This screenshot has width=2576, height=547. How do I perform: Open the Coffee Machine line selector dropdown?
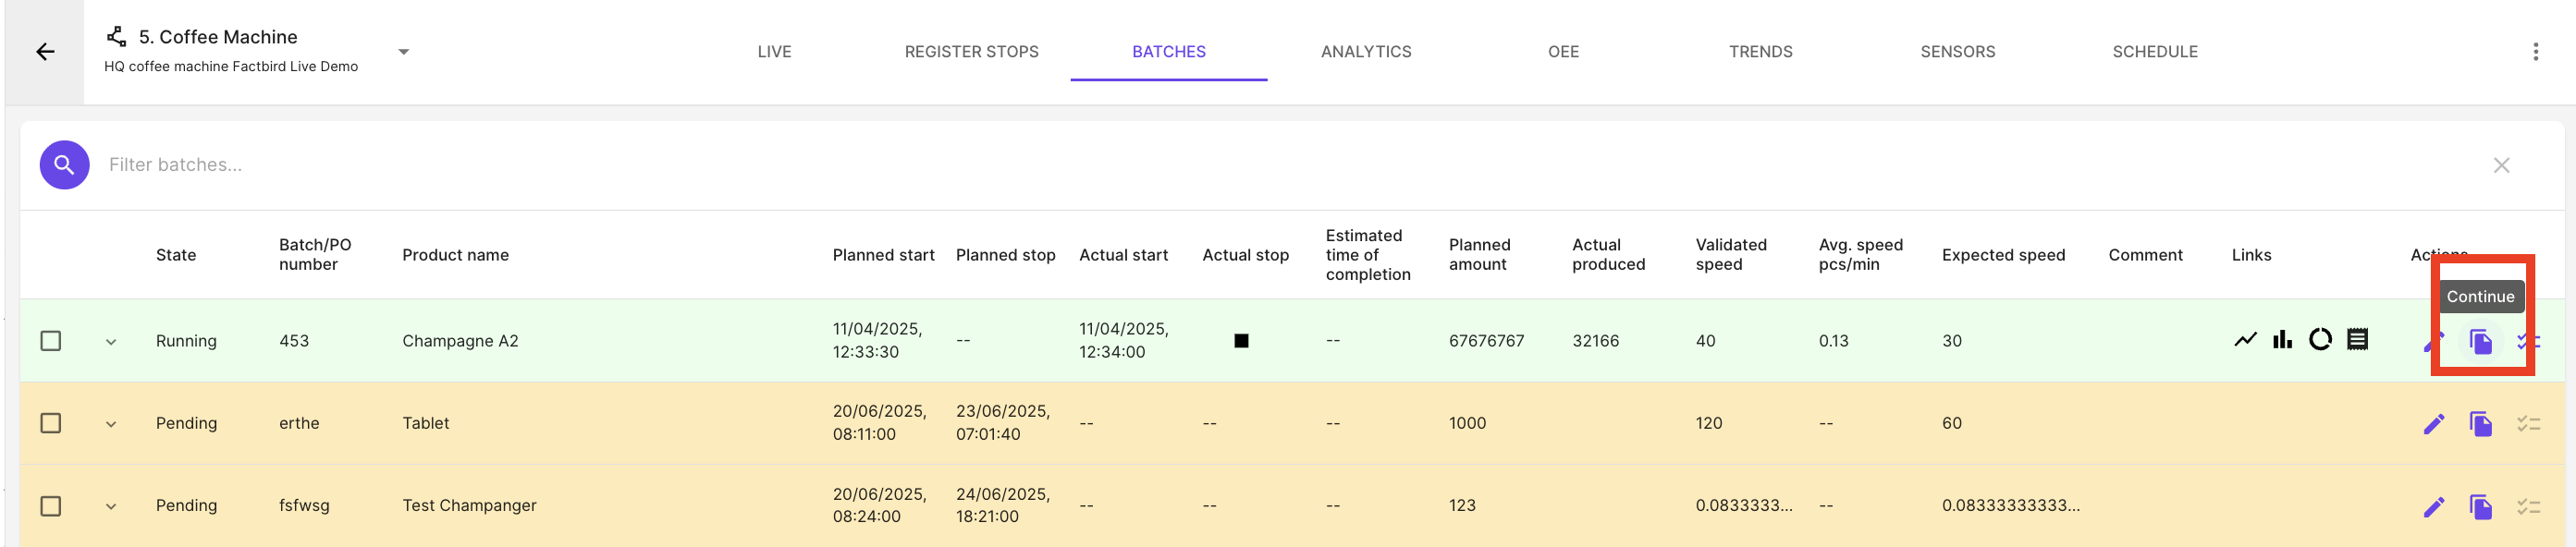pos(404,52)
